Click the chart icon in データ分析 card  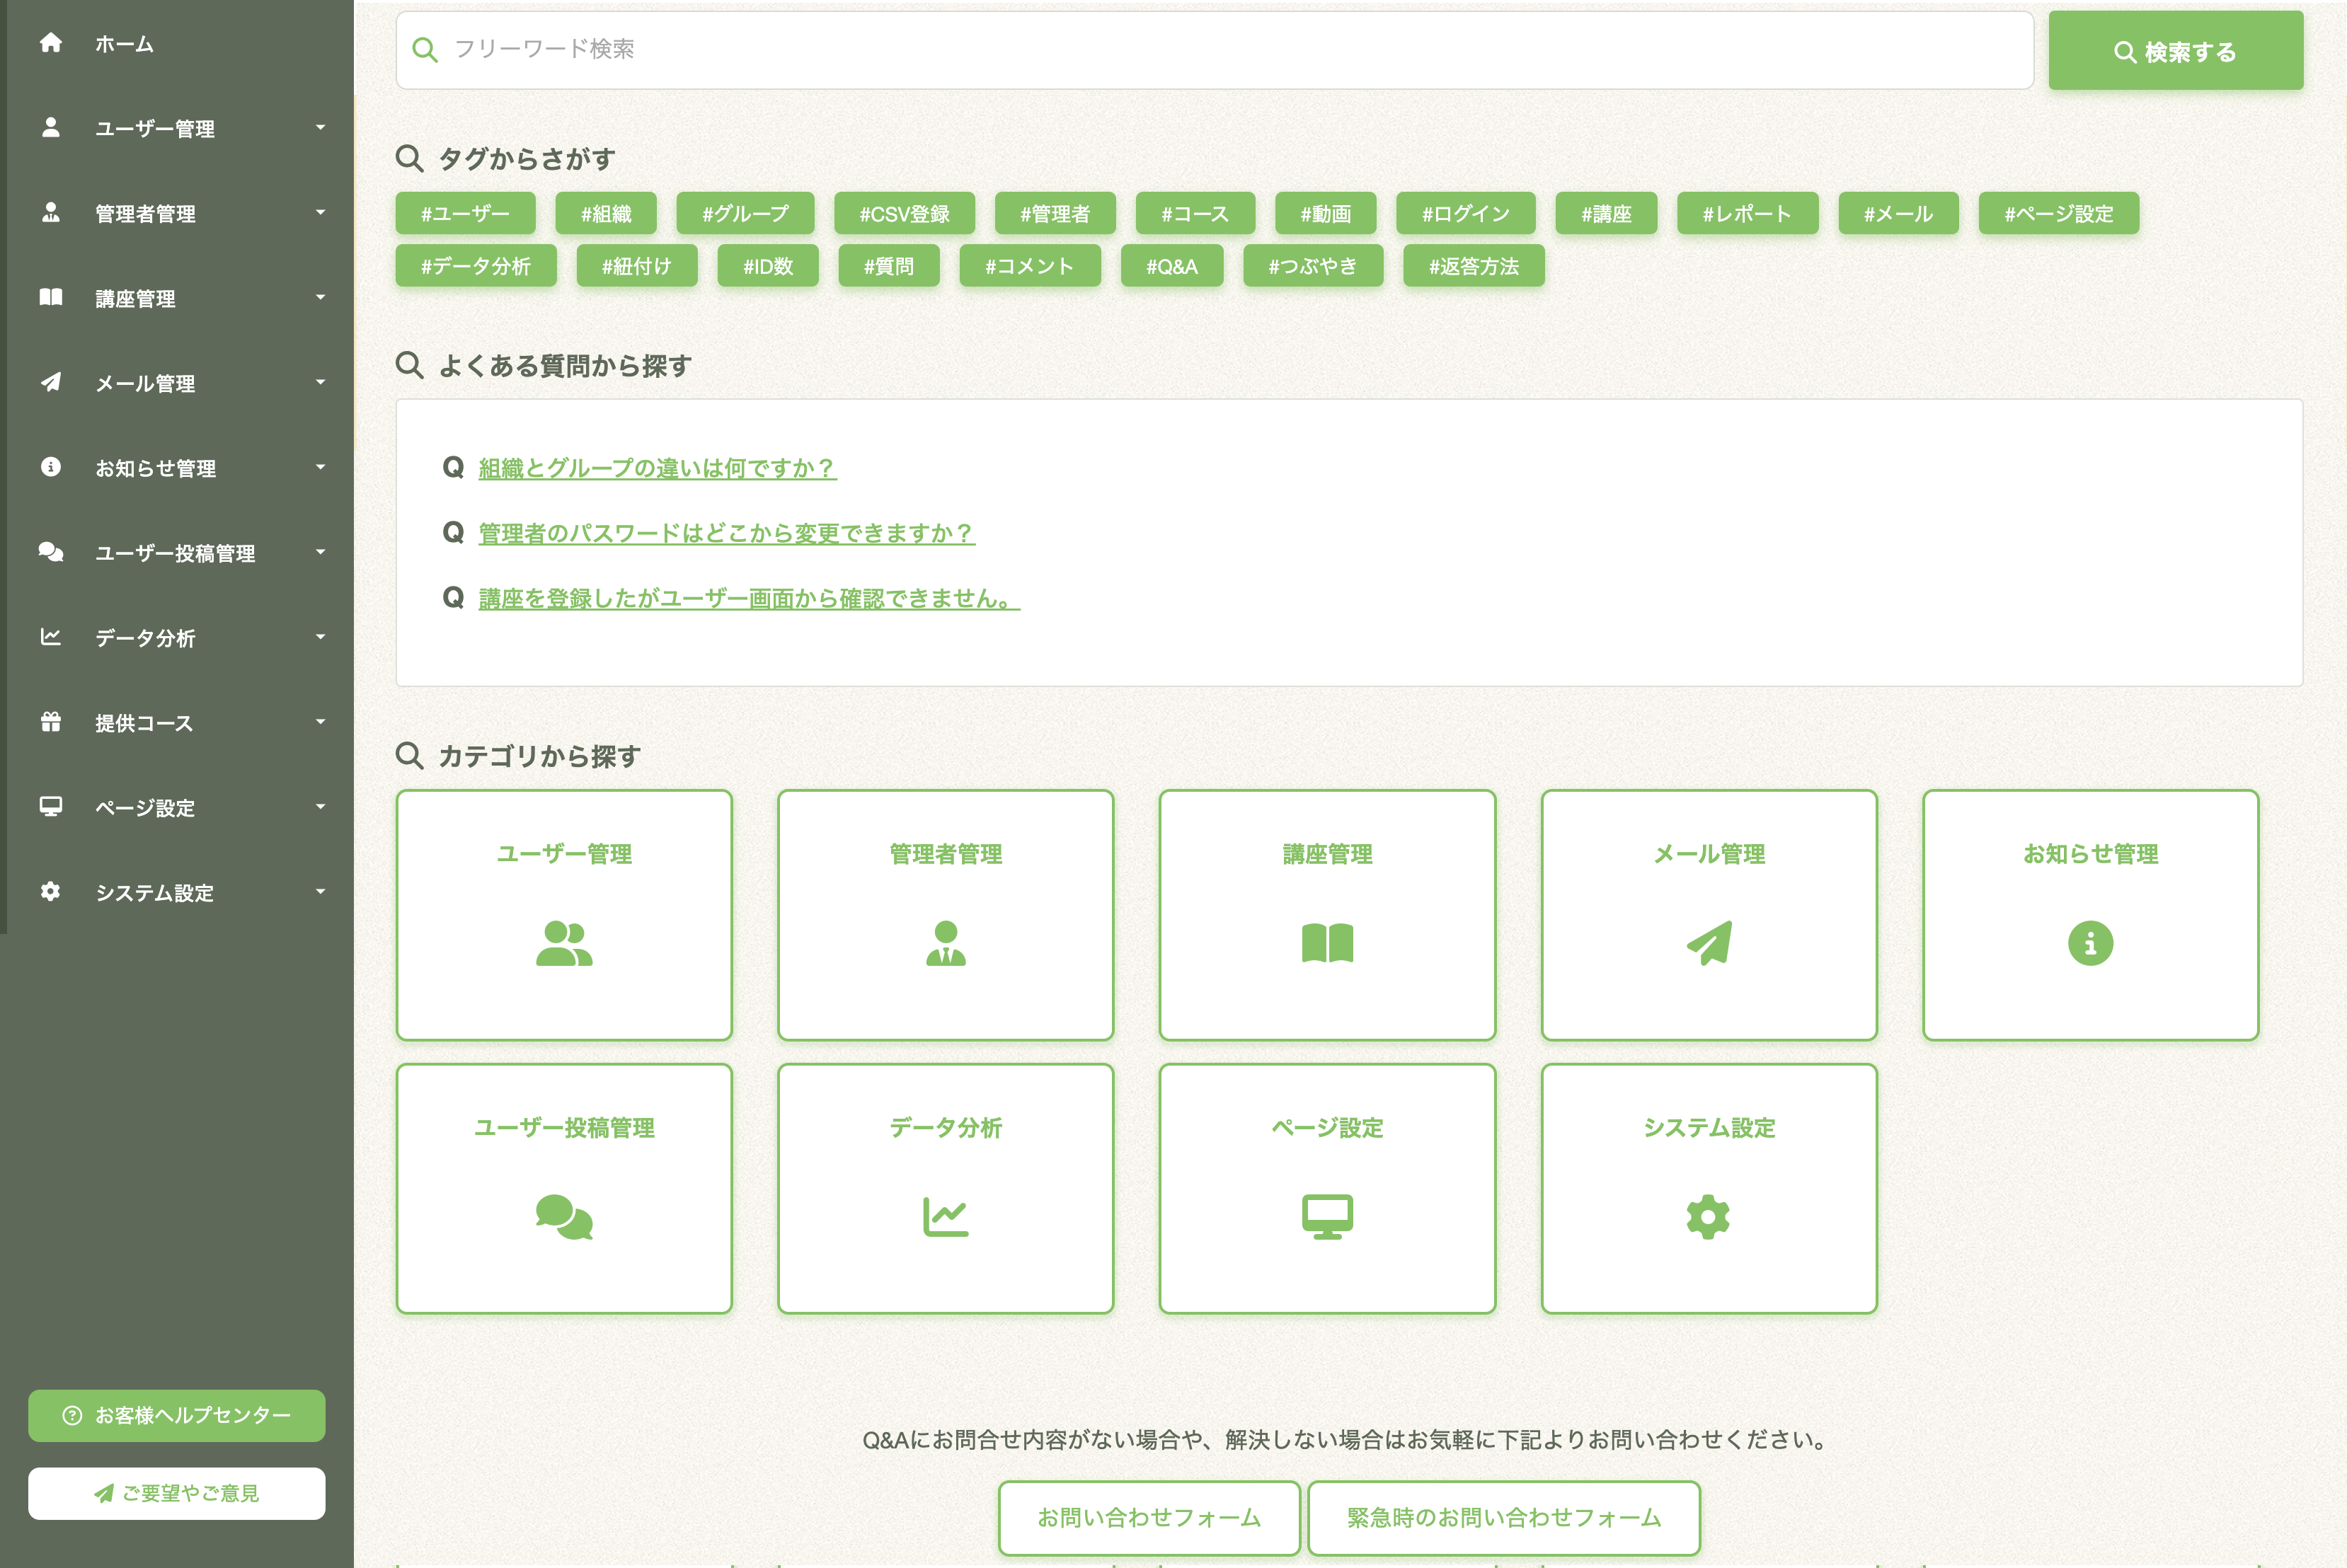point(945,1217)
